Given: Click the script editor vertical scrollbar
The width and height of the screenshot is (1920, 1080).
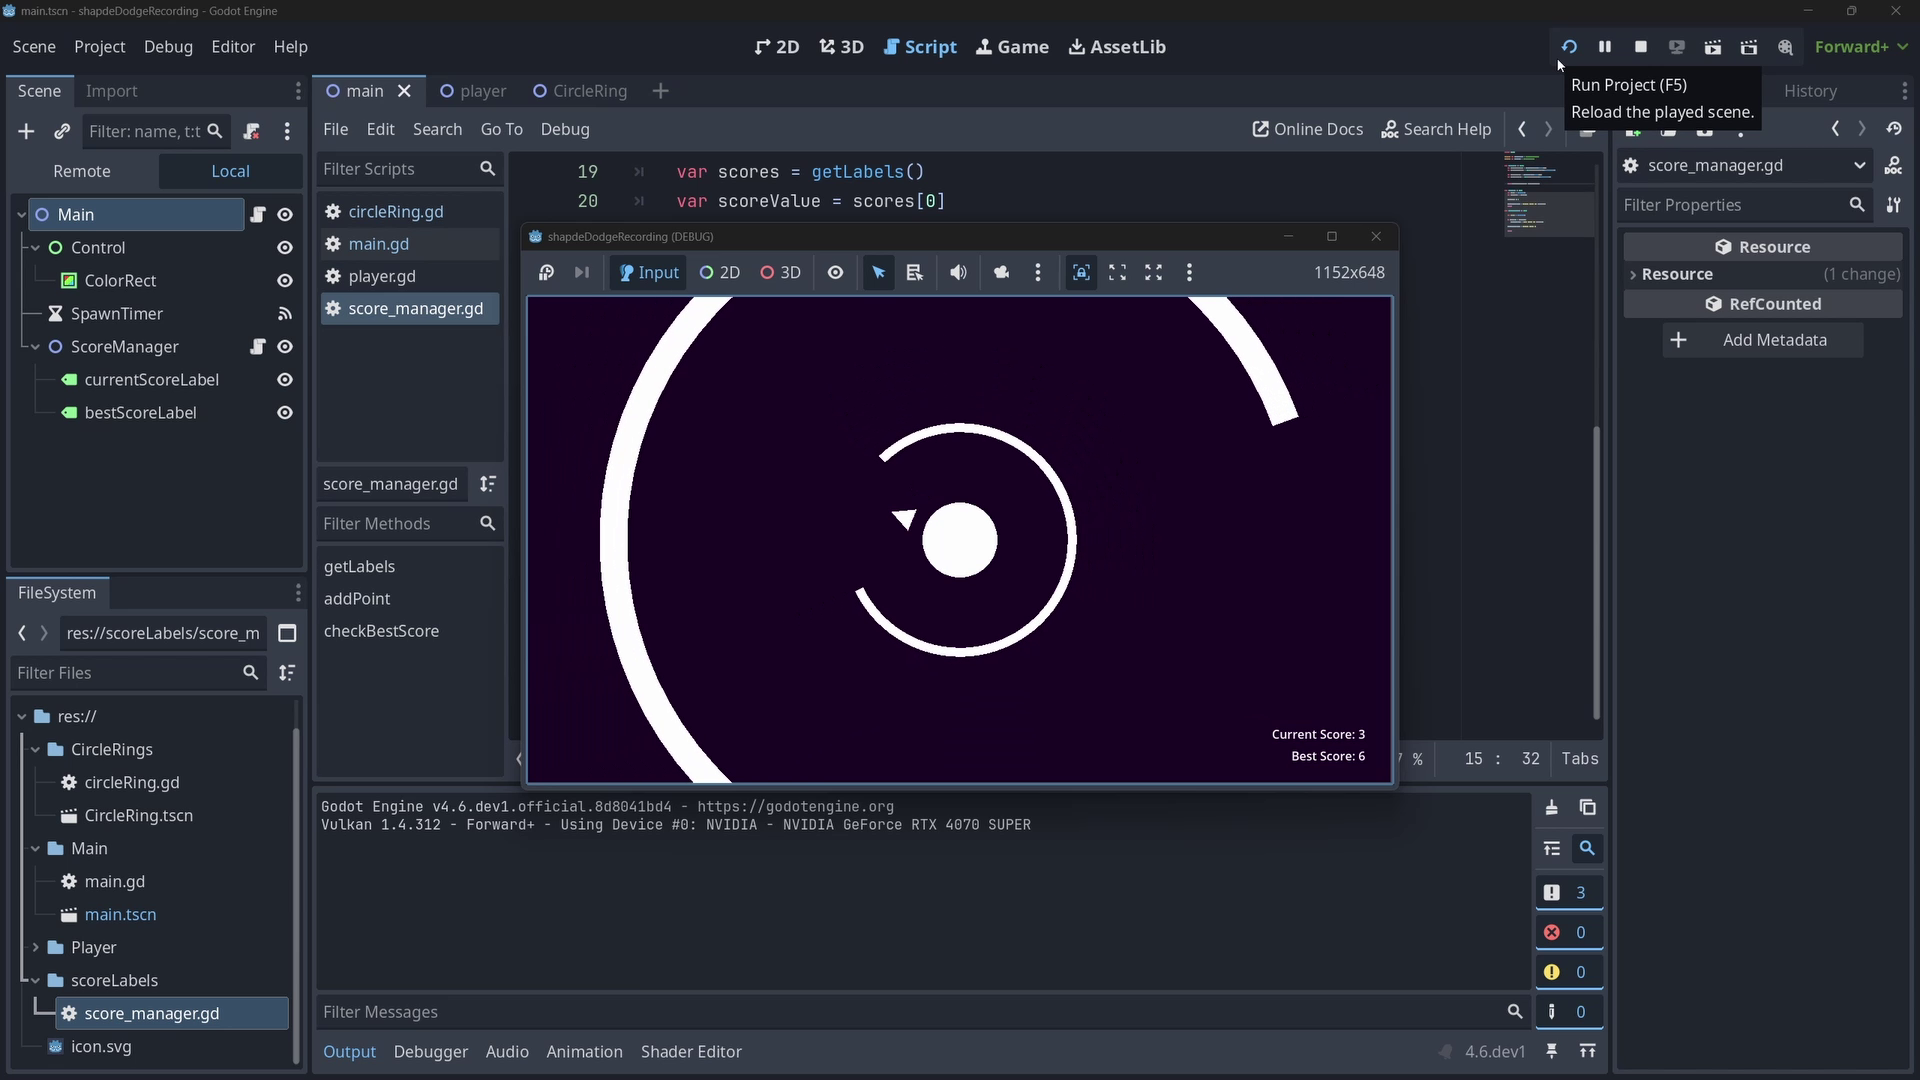Looking at the screenshot, I should [1596, 570].
